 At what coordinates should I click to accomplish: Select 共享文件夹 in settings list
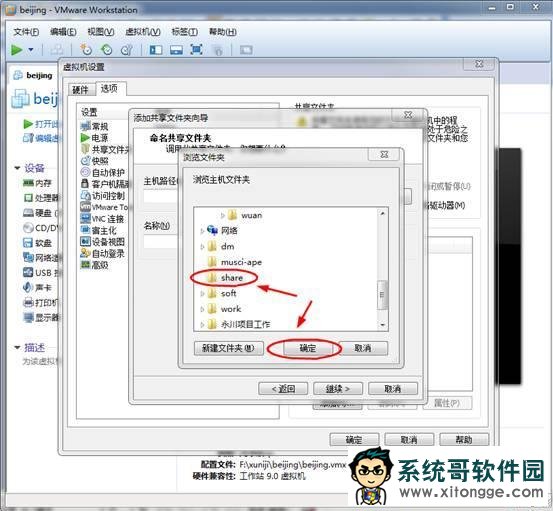point(105,150)
